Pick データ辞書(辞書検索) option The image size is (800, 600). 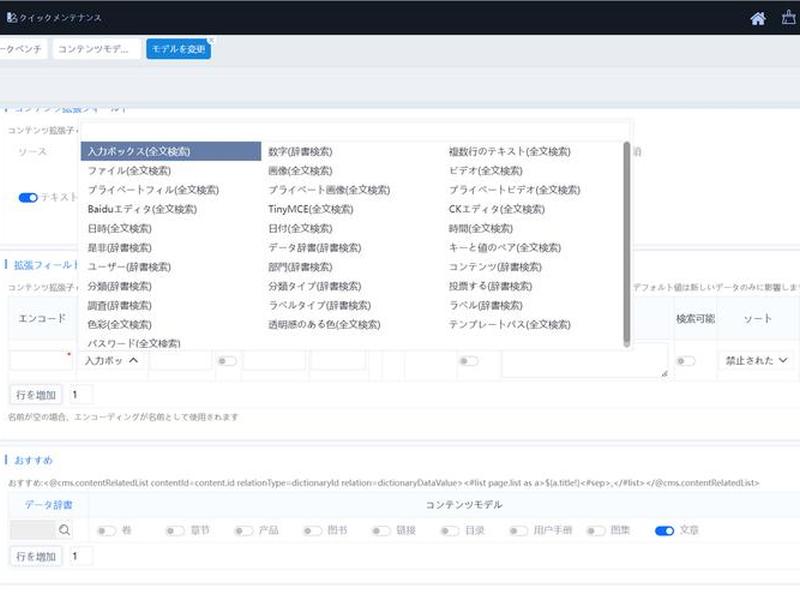tap(314, 247)
